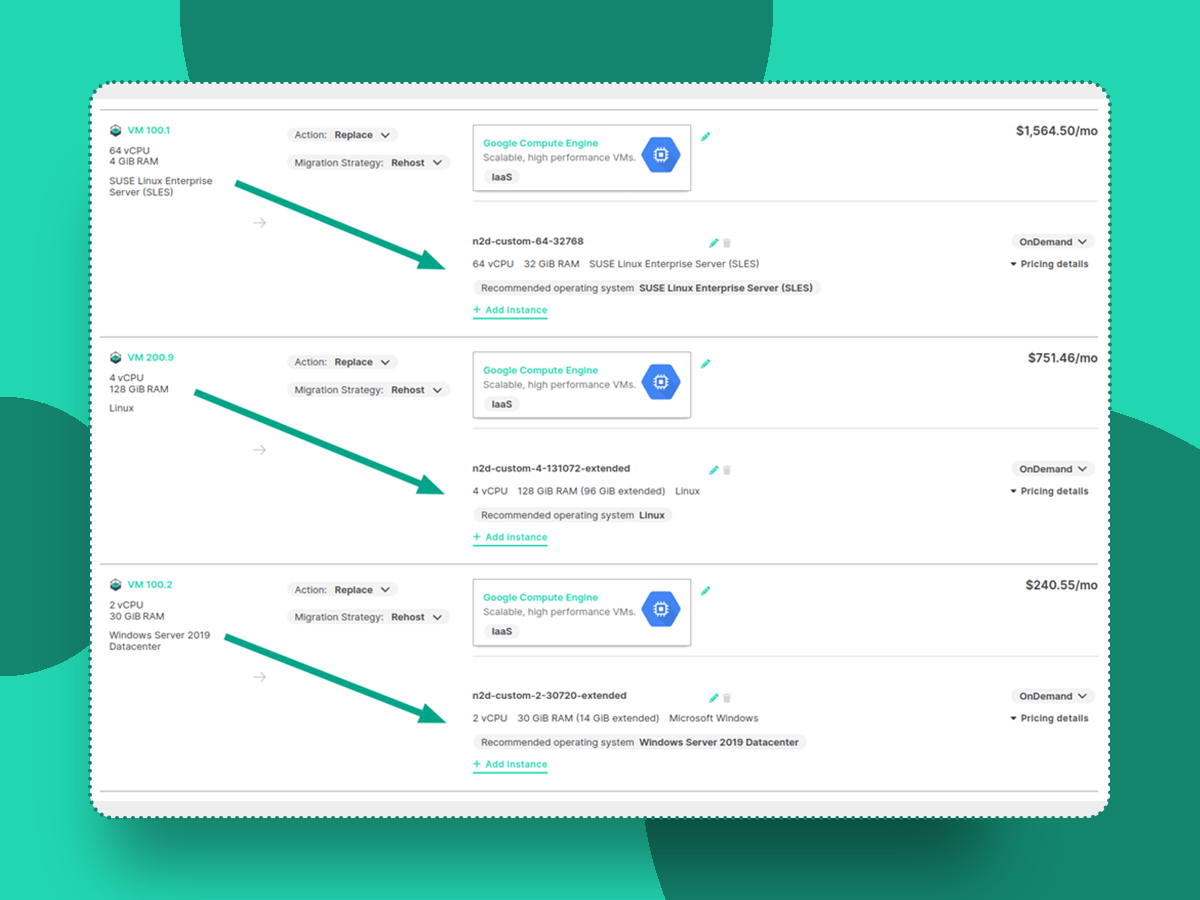Screen dimensions: 1200x900
Task: Open Action Replace dropdown for VM 100.1
Action: (342, 135)
